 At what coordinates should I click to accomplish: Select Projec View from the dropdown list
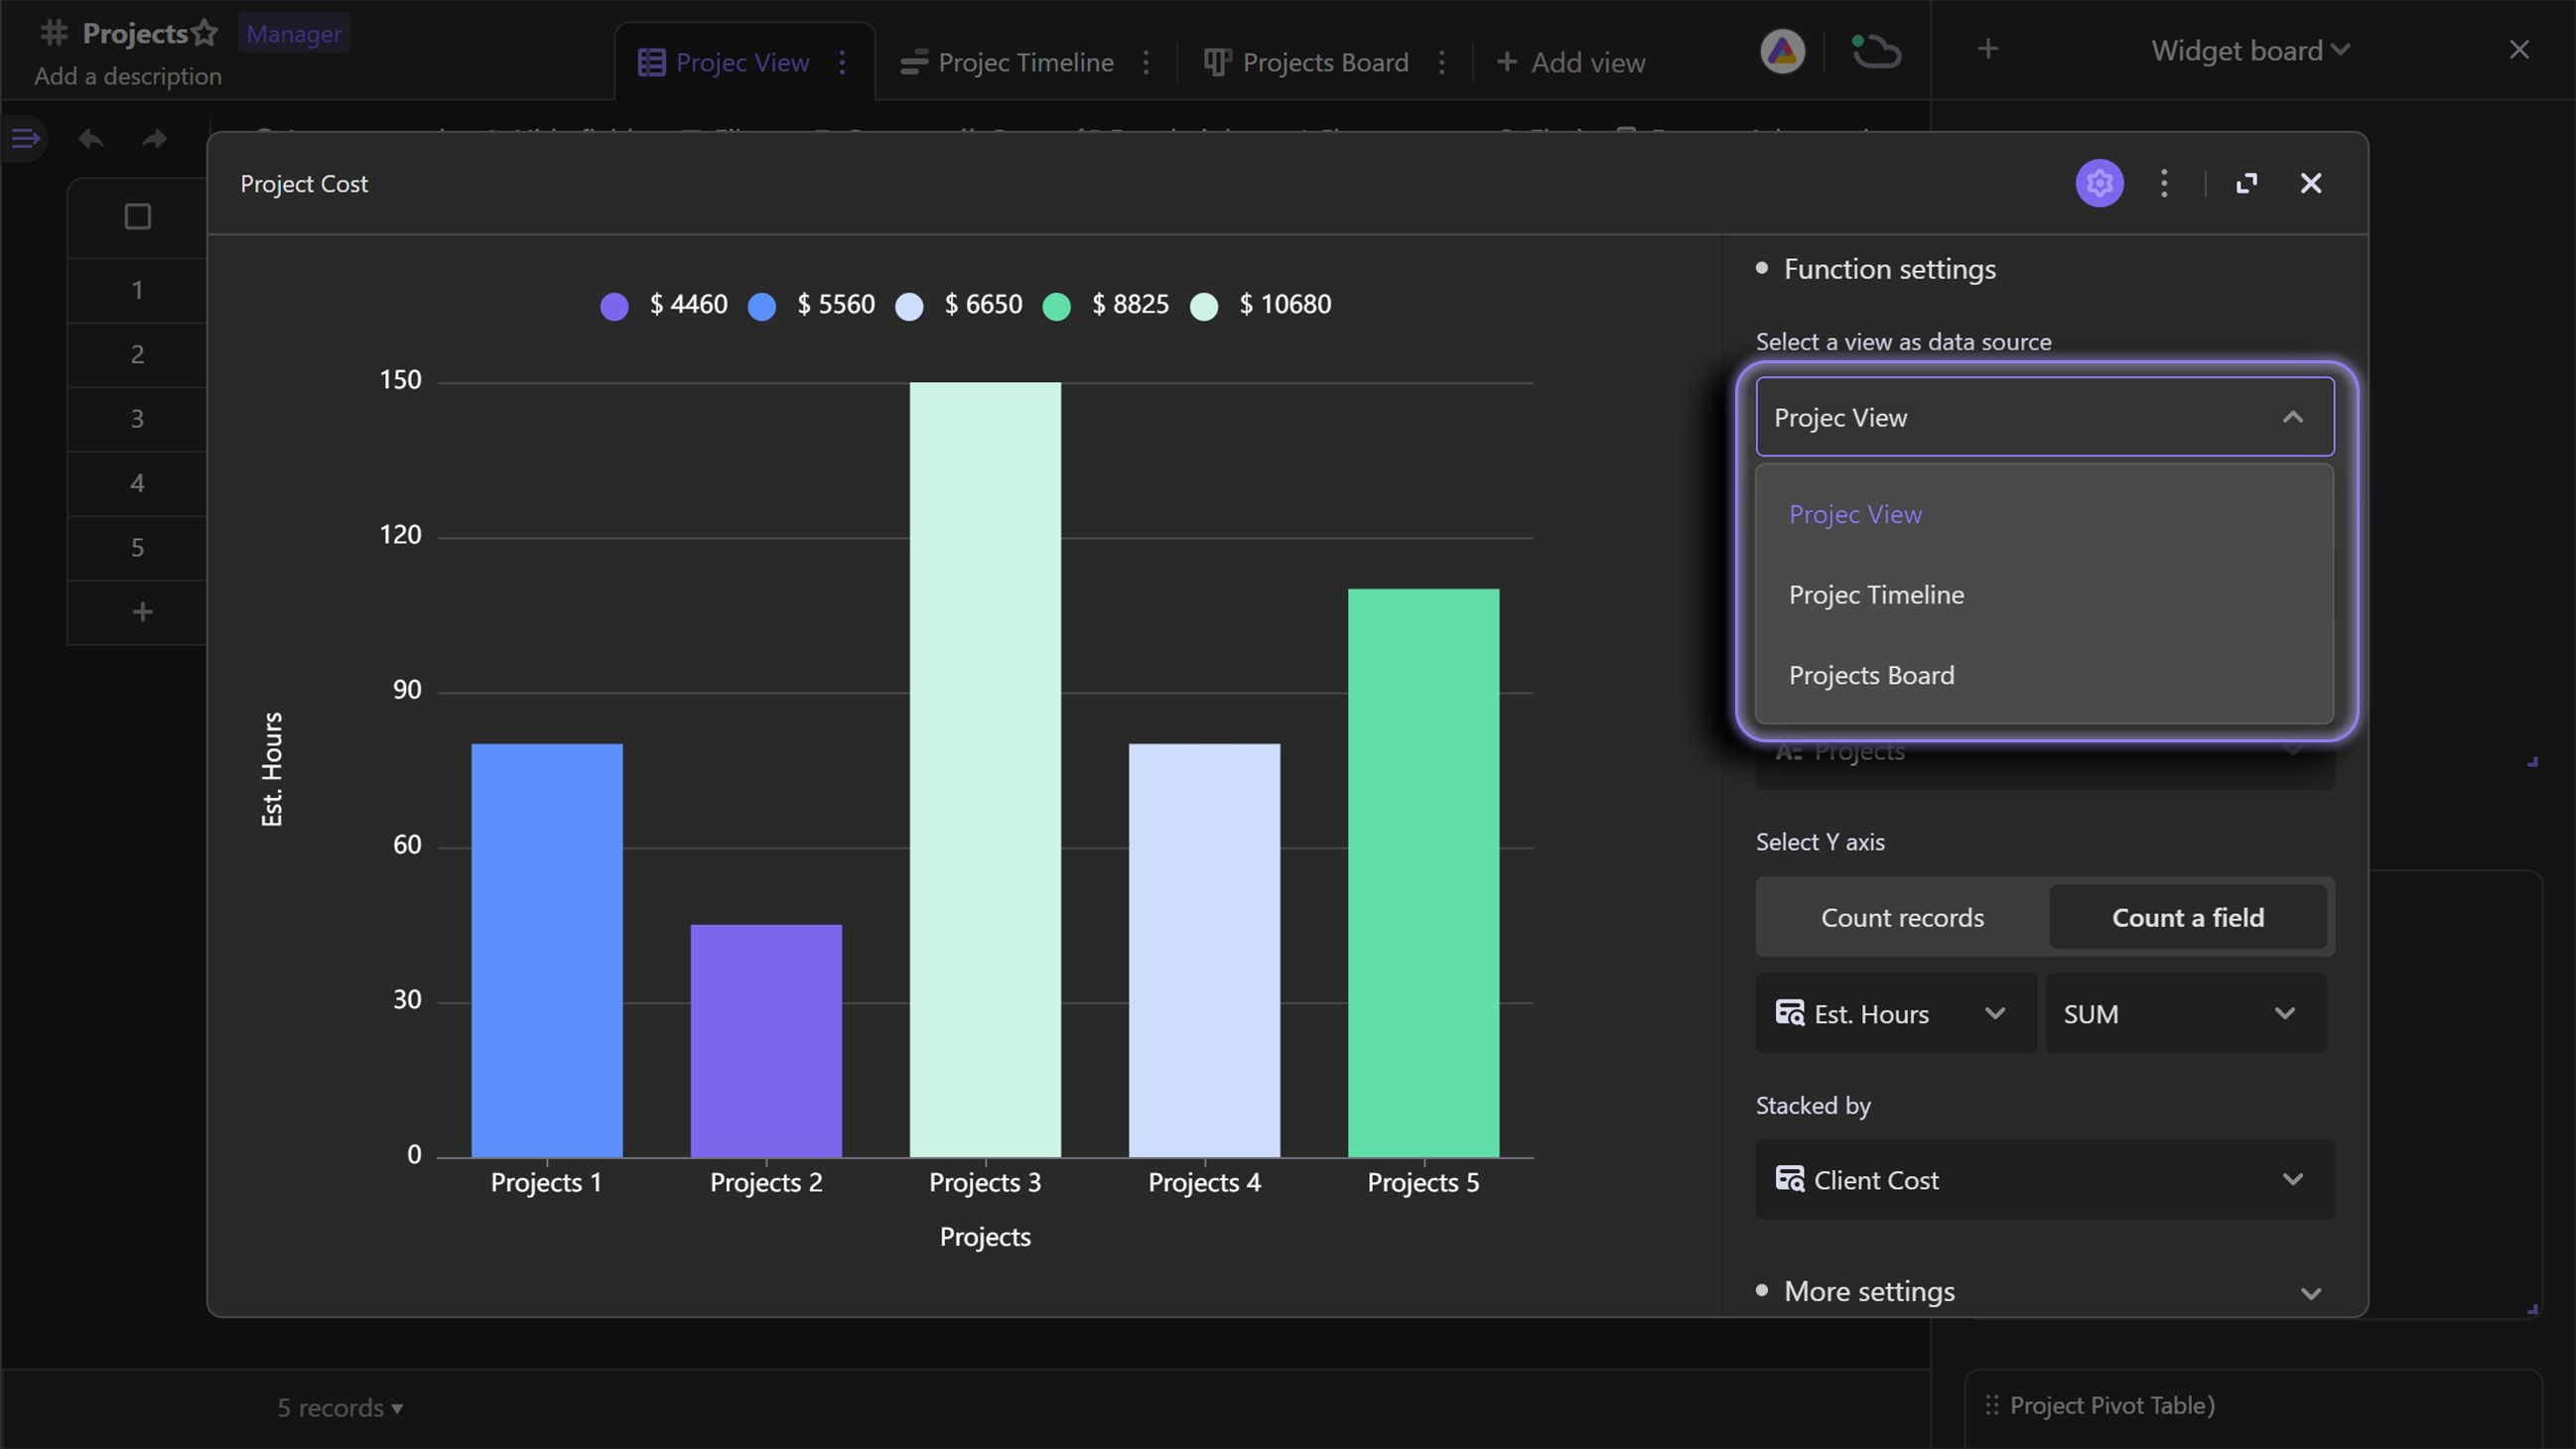(x=1856, y=513)
